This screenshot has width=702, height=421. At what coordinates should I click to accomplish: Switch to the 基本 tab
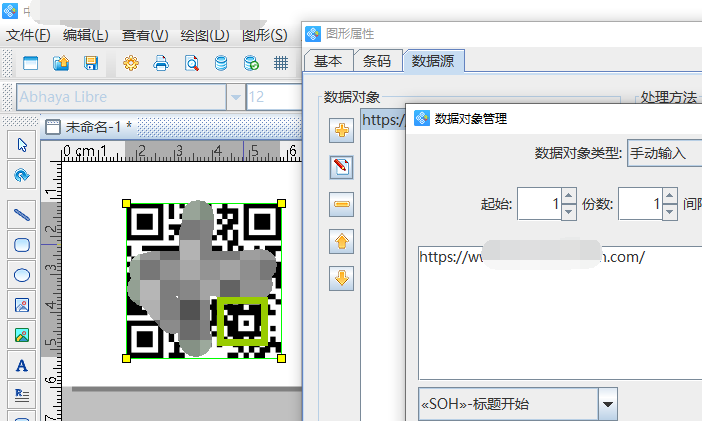[328, 61]
